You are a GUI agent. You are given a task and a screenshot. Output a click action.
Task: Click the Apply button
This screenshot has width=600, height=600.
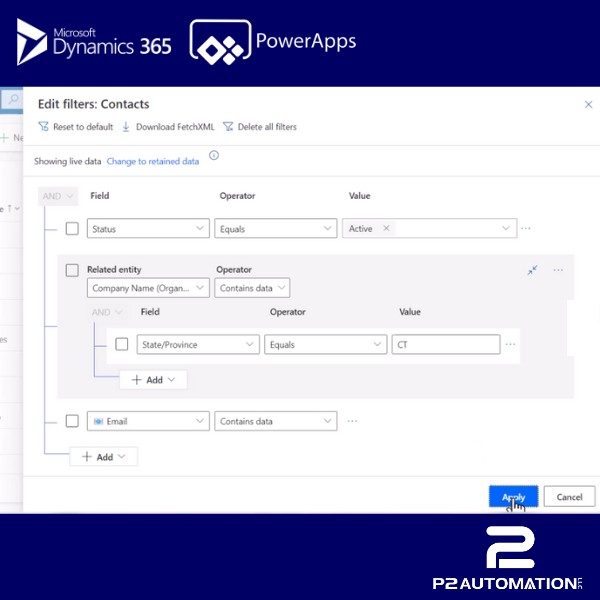pyautogui.click(x=514, y=497)
